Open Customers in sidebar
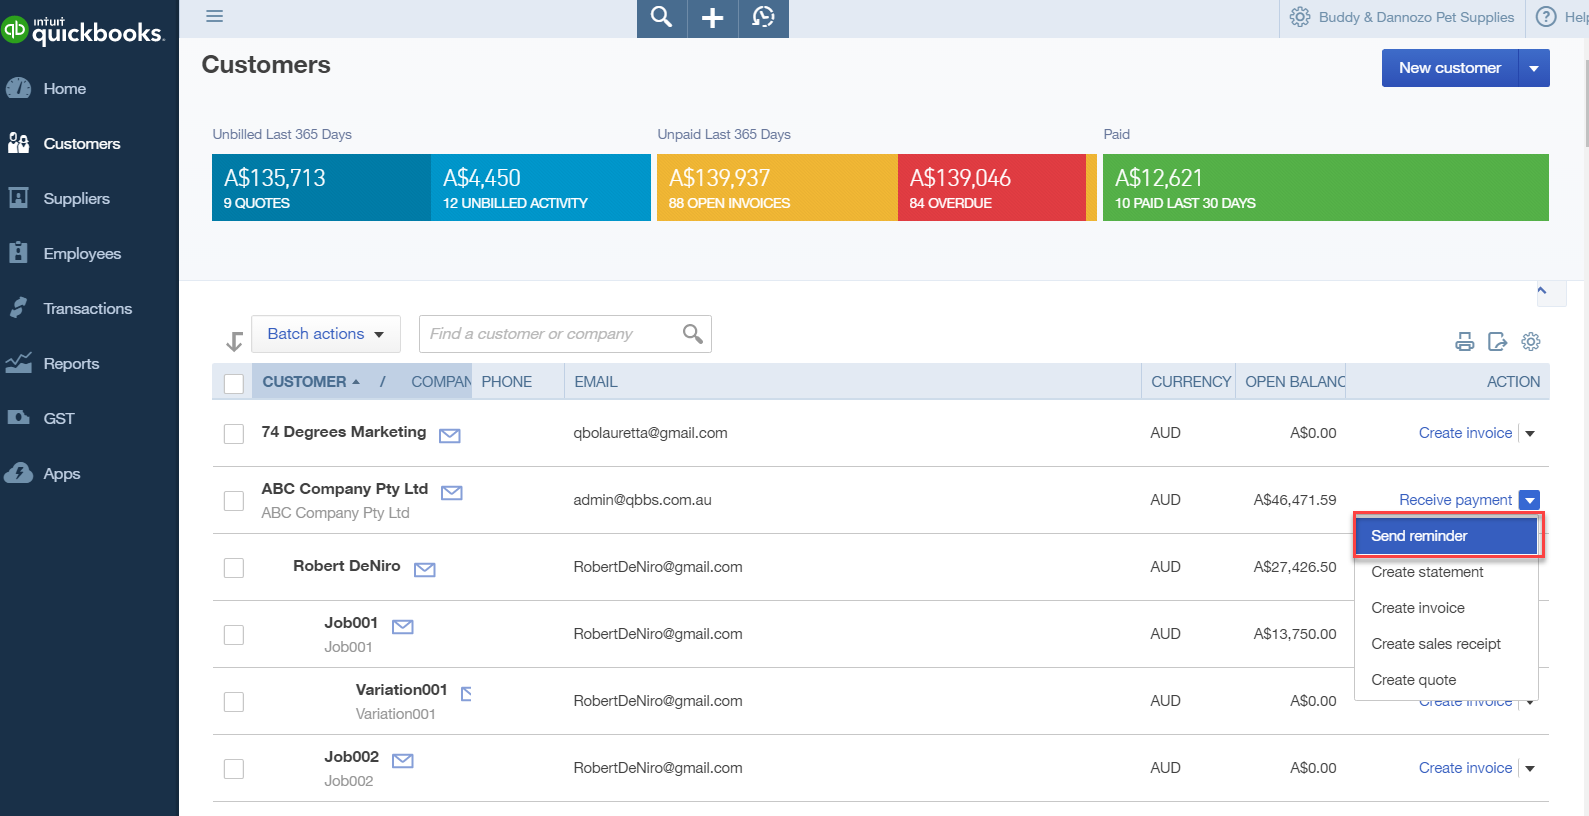 click(x=81, y=144)
